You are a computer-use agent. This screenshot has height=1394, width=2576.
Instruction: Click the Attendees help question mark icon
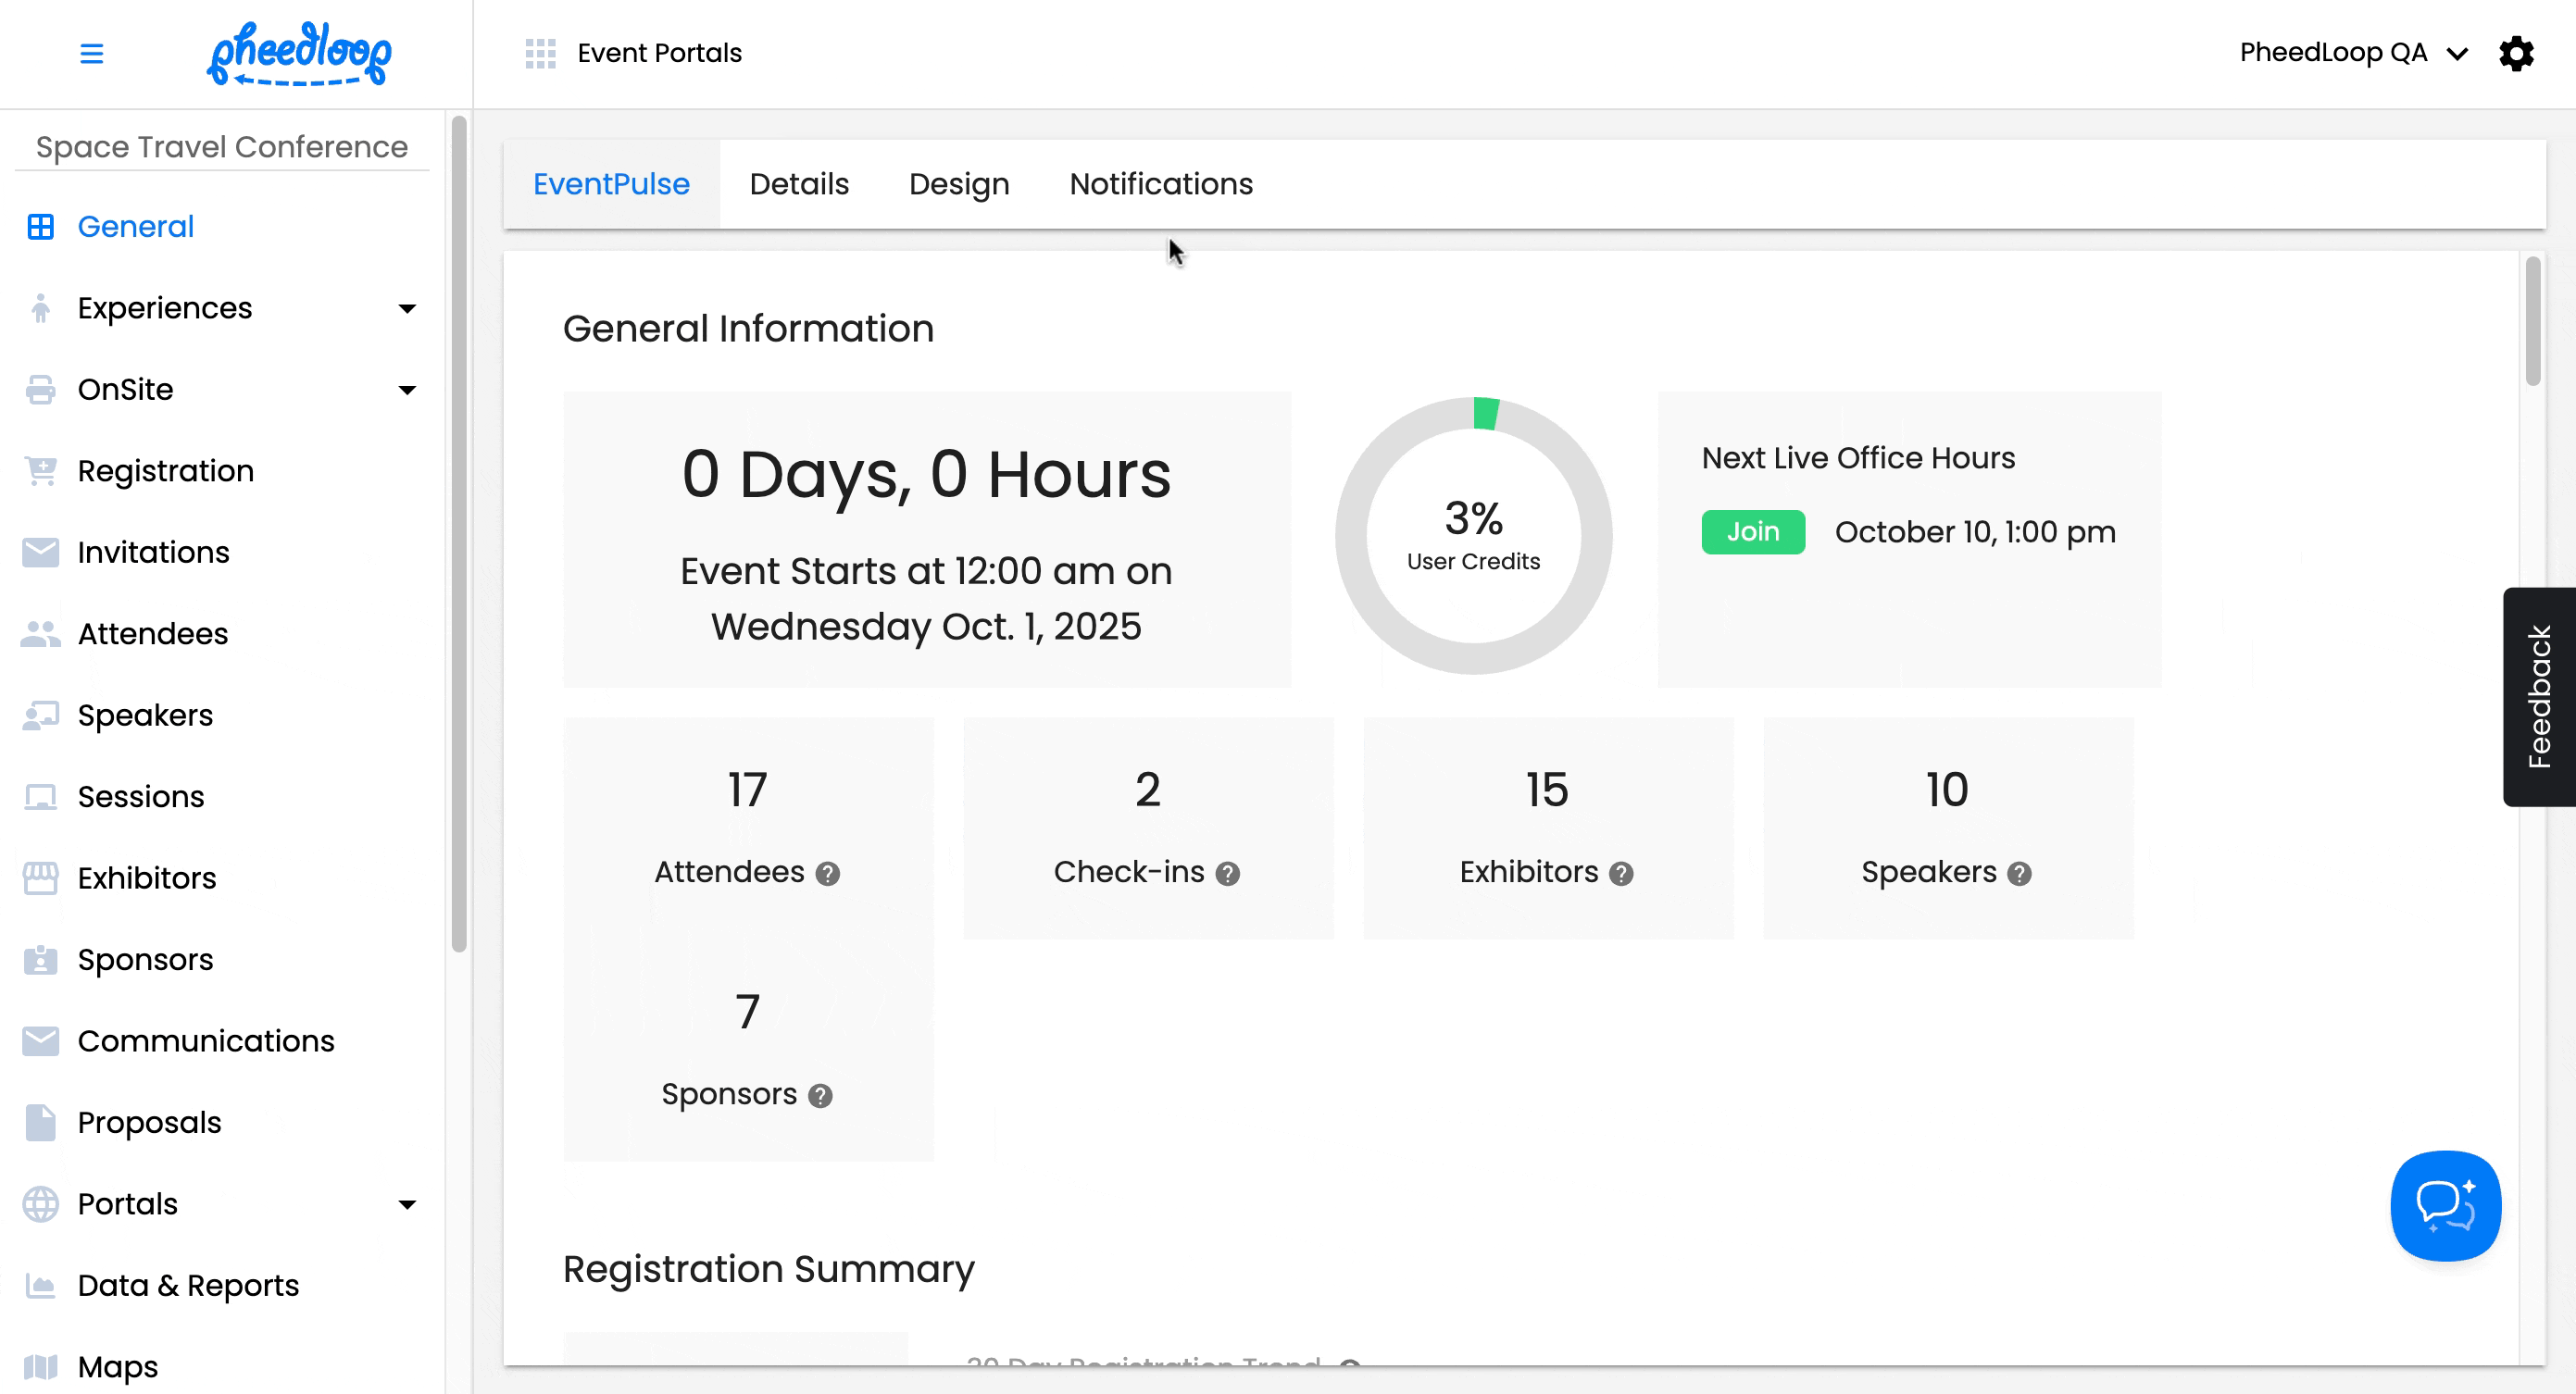827,873
